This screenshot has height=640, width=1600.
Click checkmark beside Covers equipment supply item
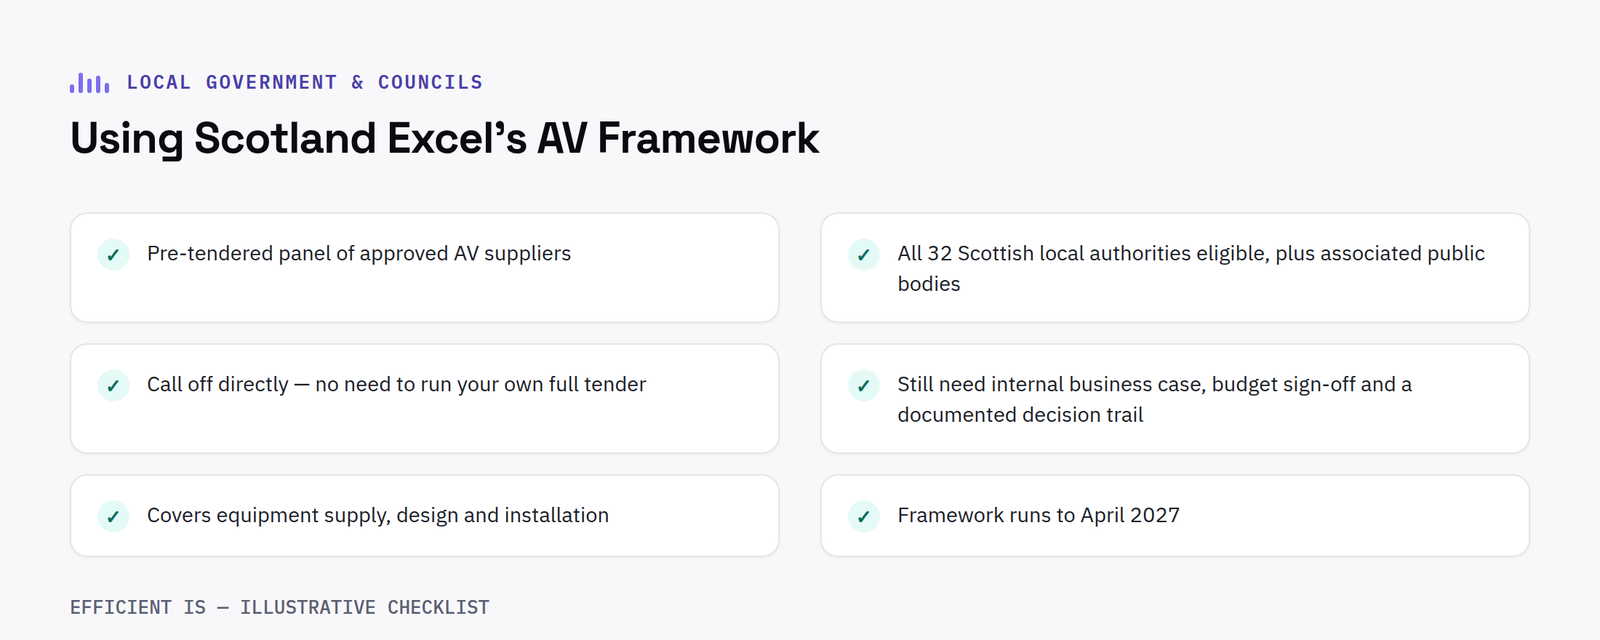click(x=113, y=517)
